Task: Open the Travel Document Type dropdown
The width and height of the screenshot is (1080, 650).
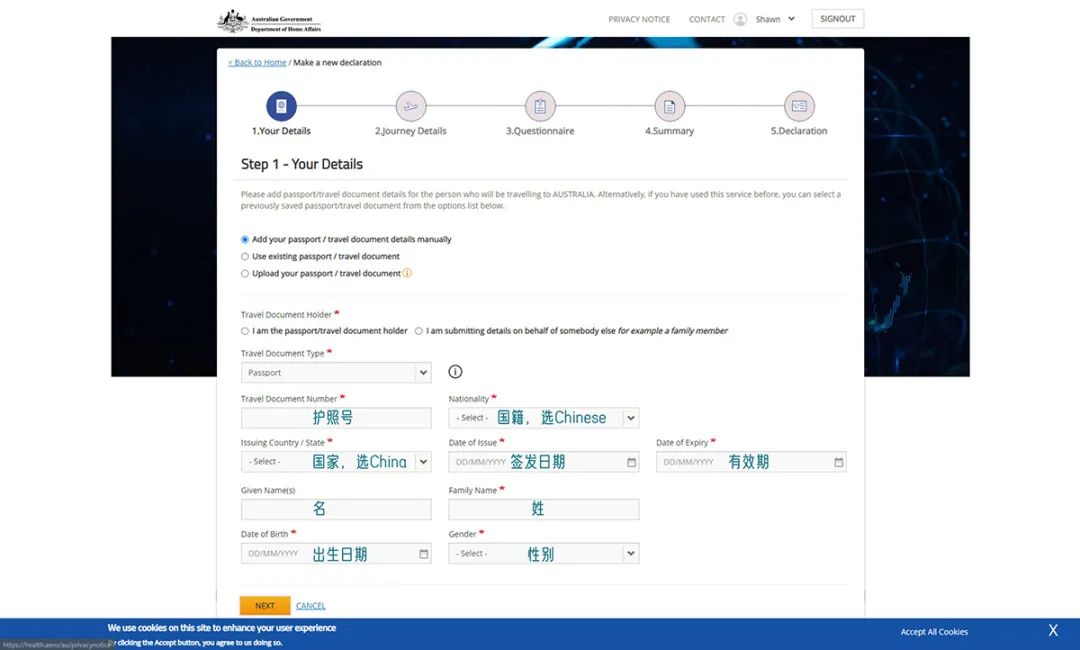Action: [336, 373]
